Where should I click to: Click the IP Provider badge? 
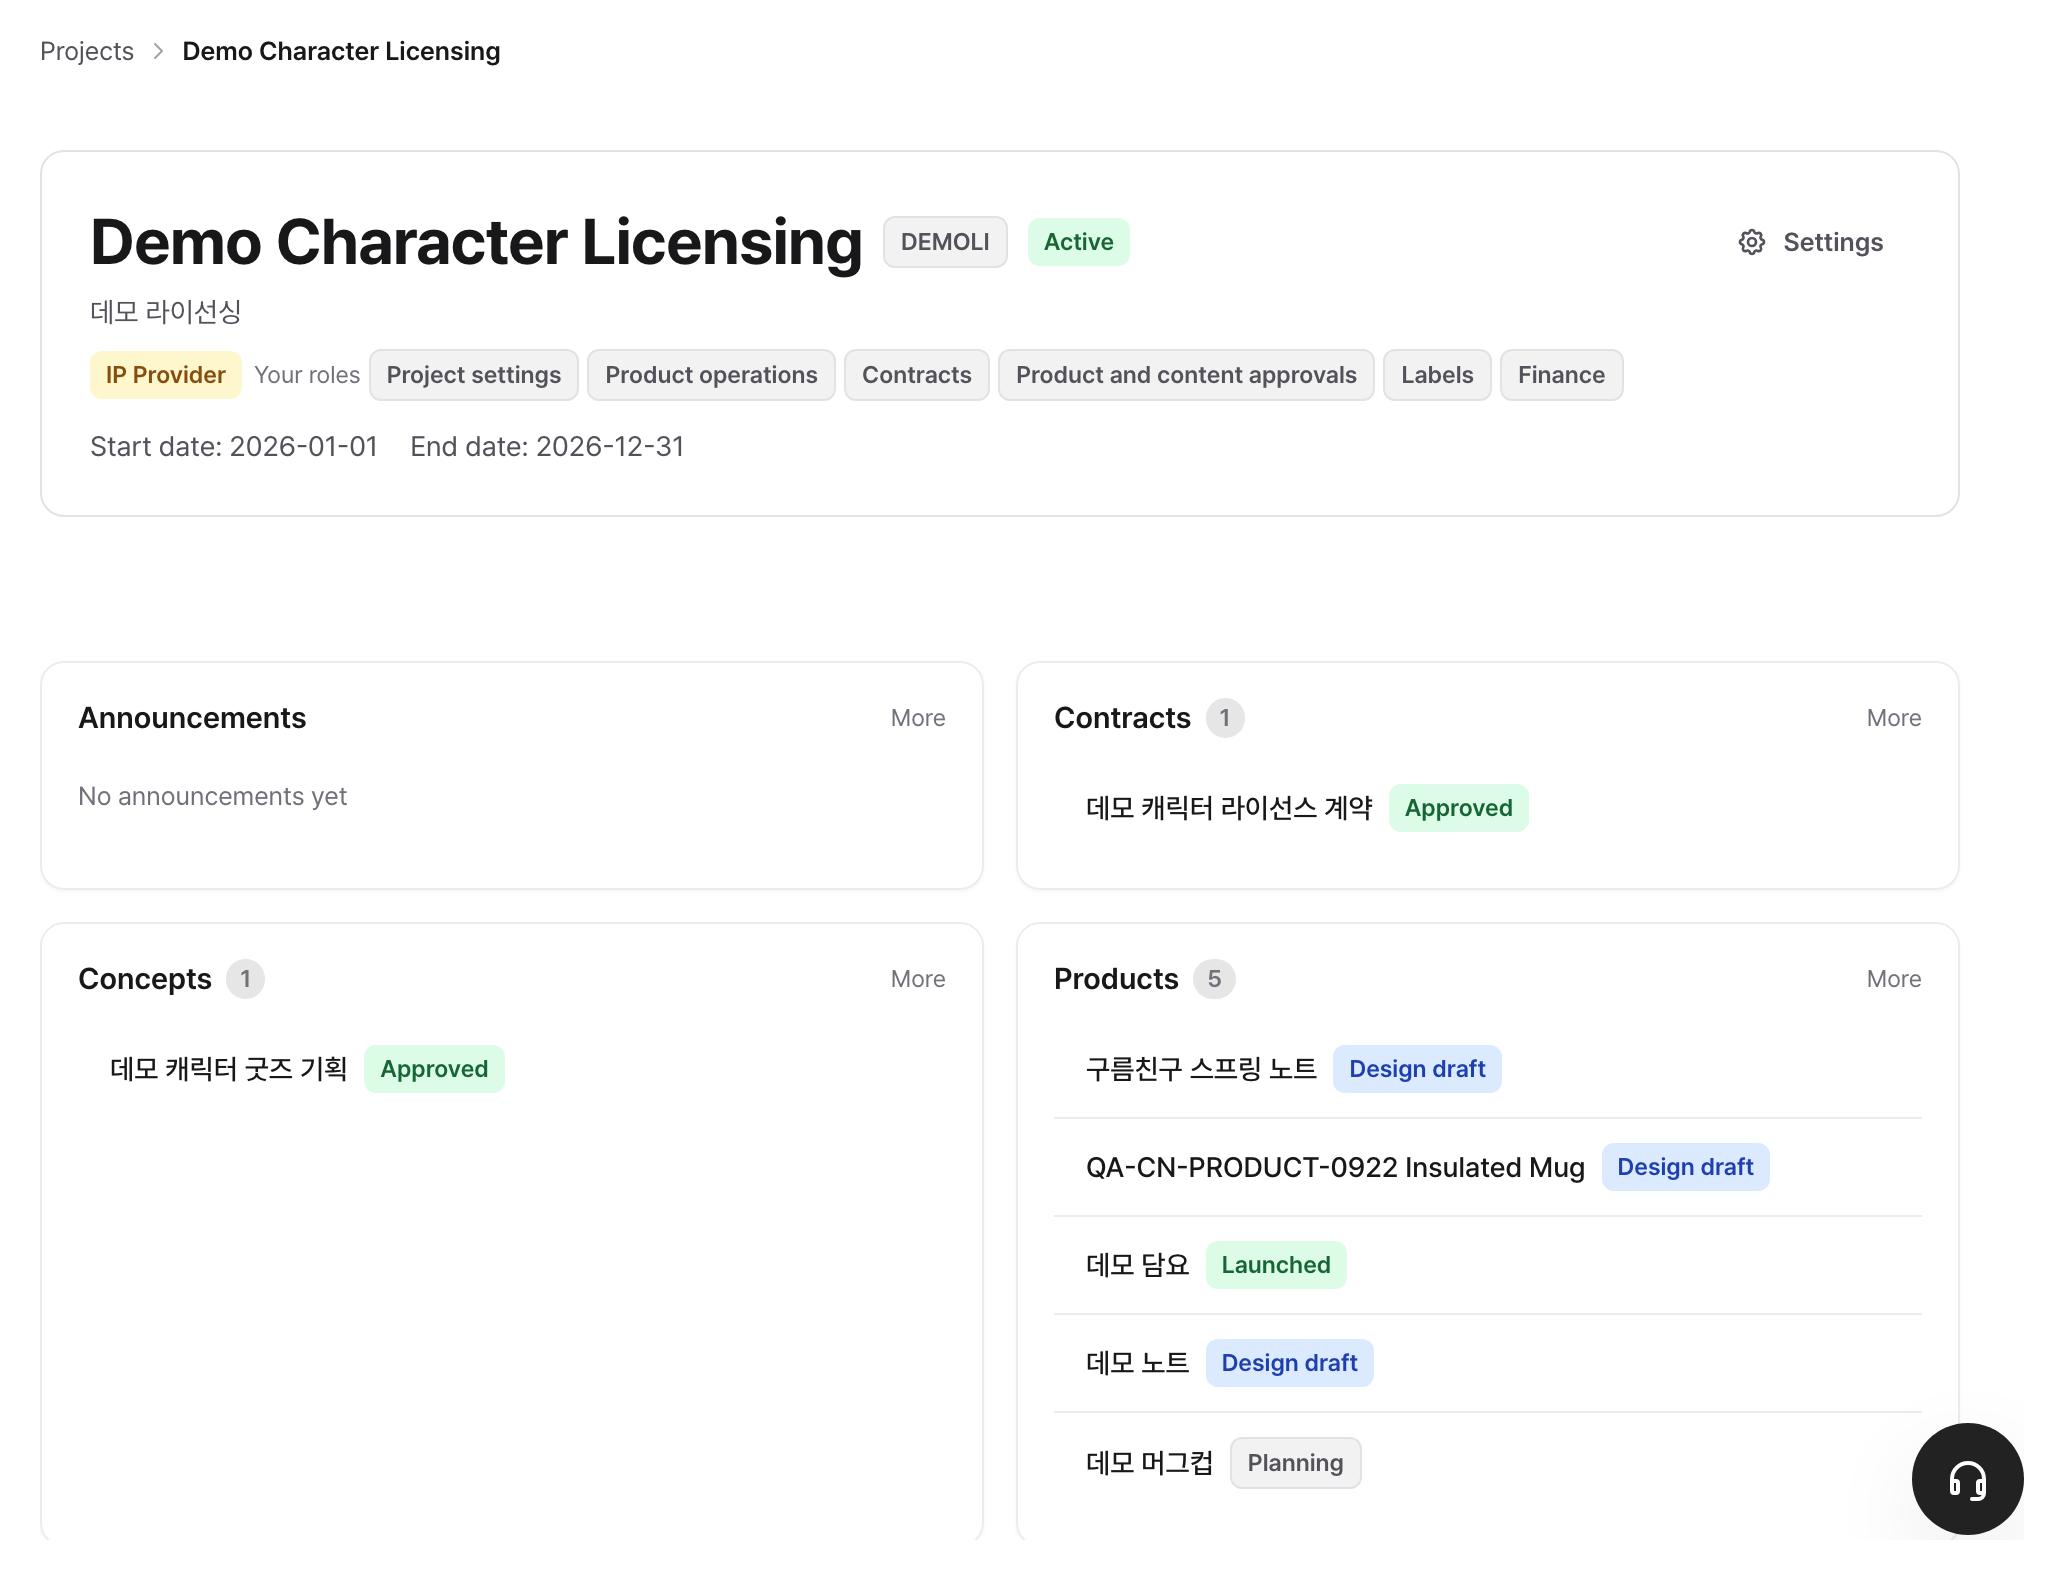click(x=166, y=375)
